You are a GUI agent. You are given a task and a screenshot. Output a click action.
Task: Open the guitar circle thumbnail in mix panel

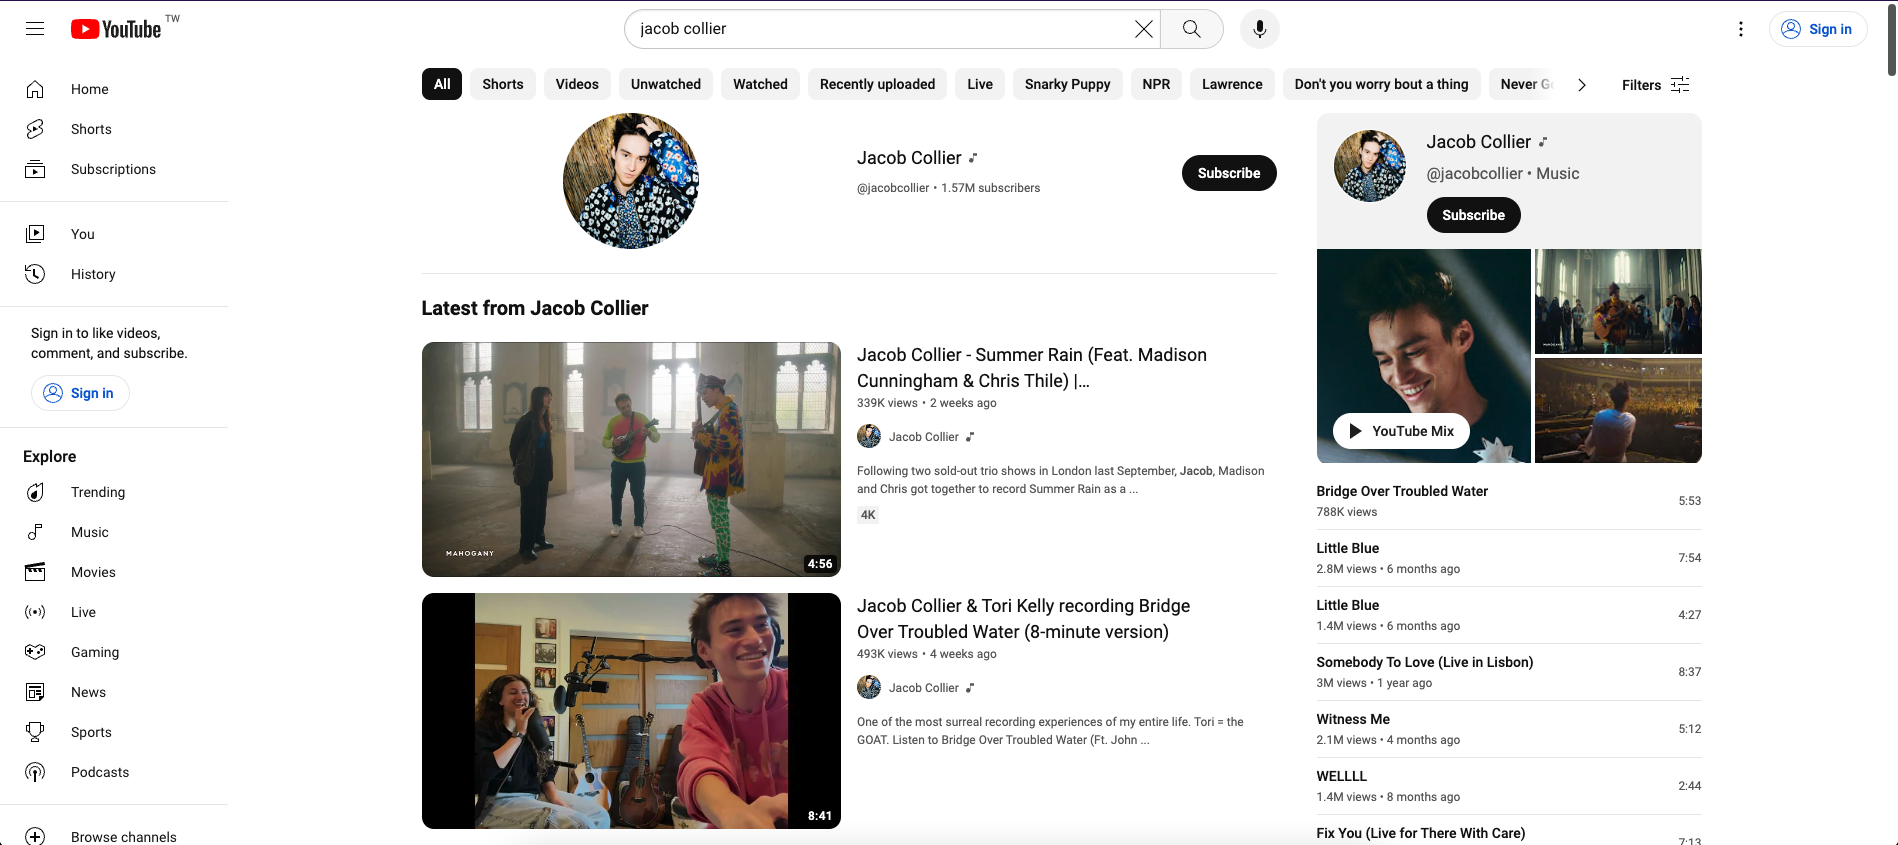coord(1618,301)
